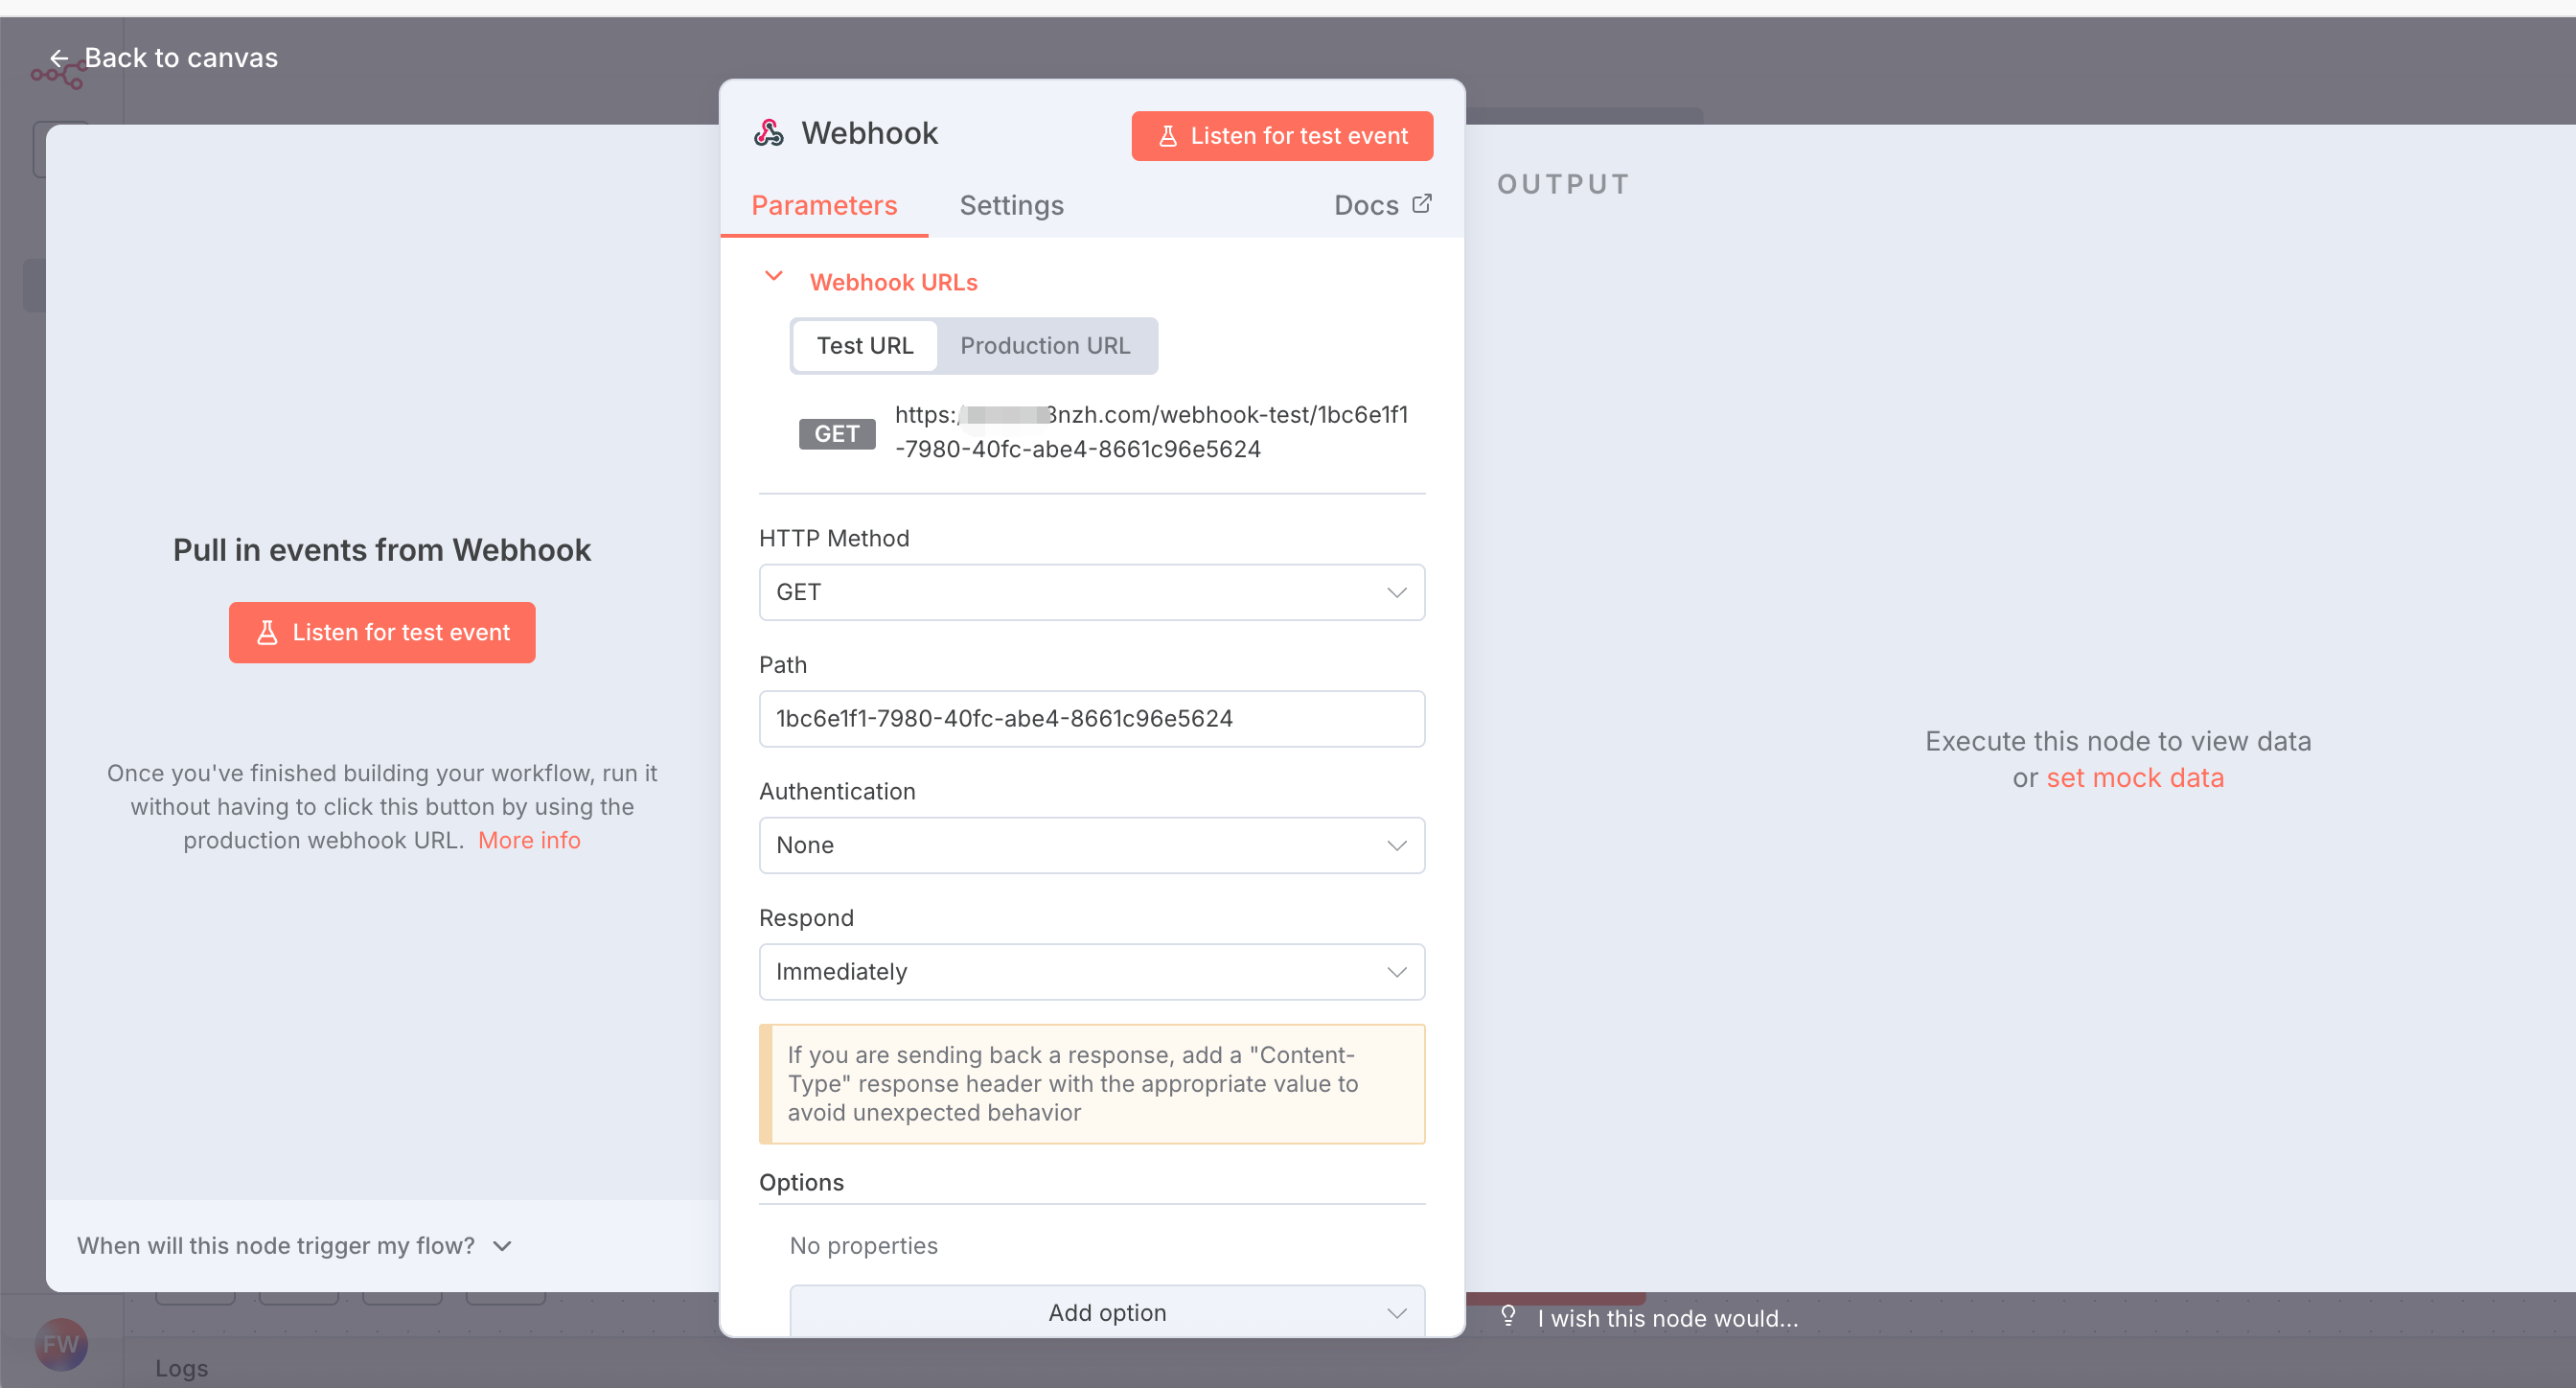2576x1388 pixels.
Task: Open Docs external link icon
Action: tap(1422, 204)
